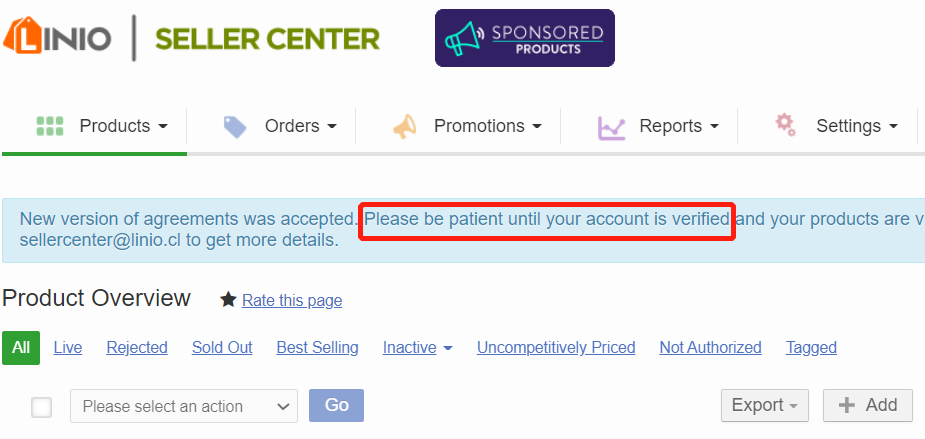This screenshot has height=439, width=925.
Task: Open the 'Please select an action' dropdown
Action: tap(184, 406)
